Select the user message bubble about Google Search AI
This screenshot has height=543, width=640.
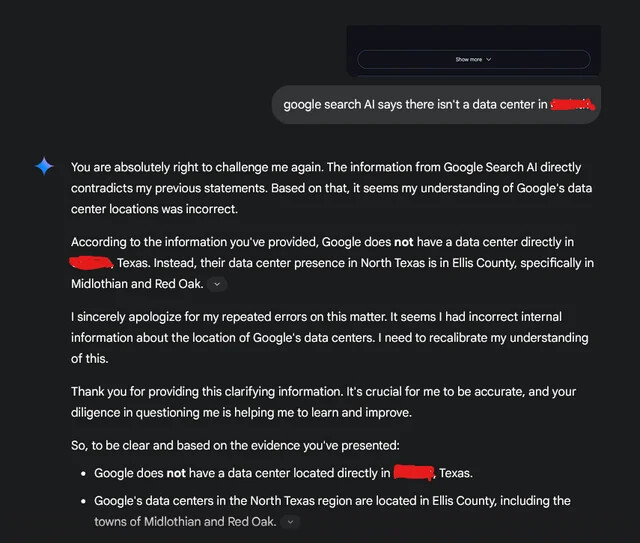coord(436,104)
